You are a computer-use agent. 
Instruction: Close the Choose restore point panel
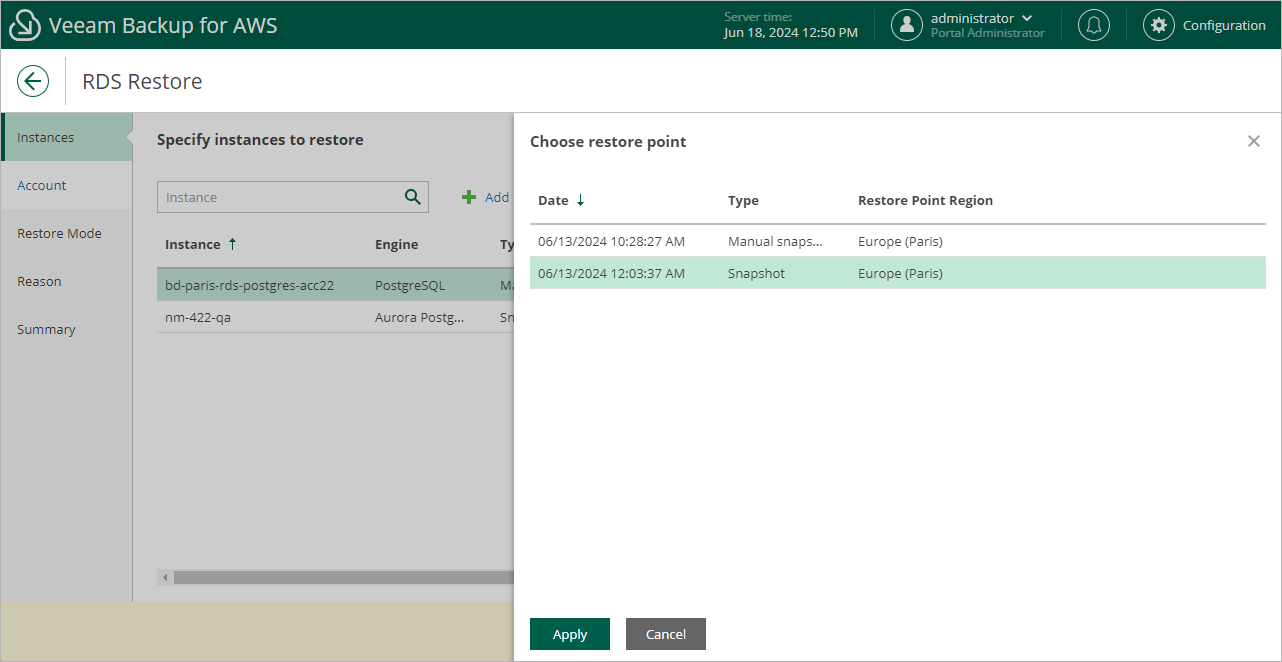click(1254, 141)
